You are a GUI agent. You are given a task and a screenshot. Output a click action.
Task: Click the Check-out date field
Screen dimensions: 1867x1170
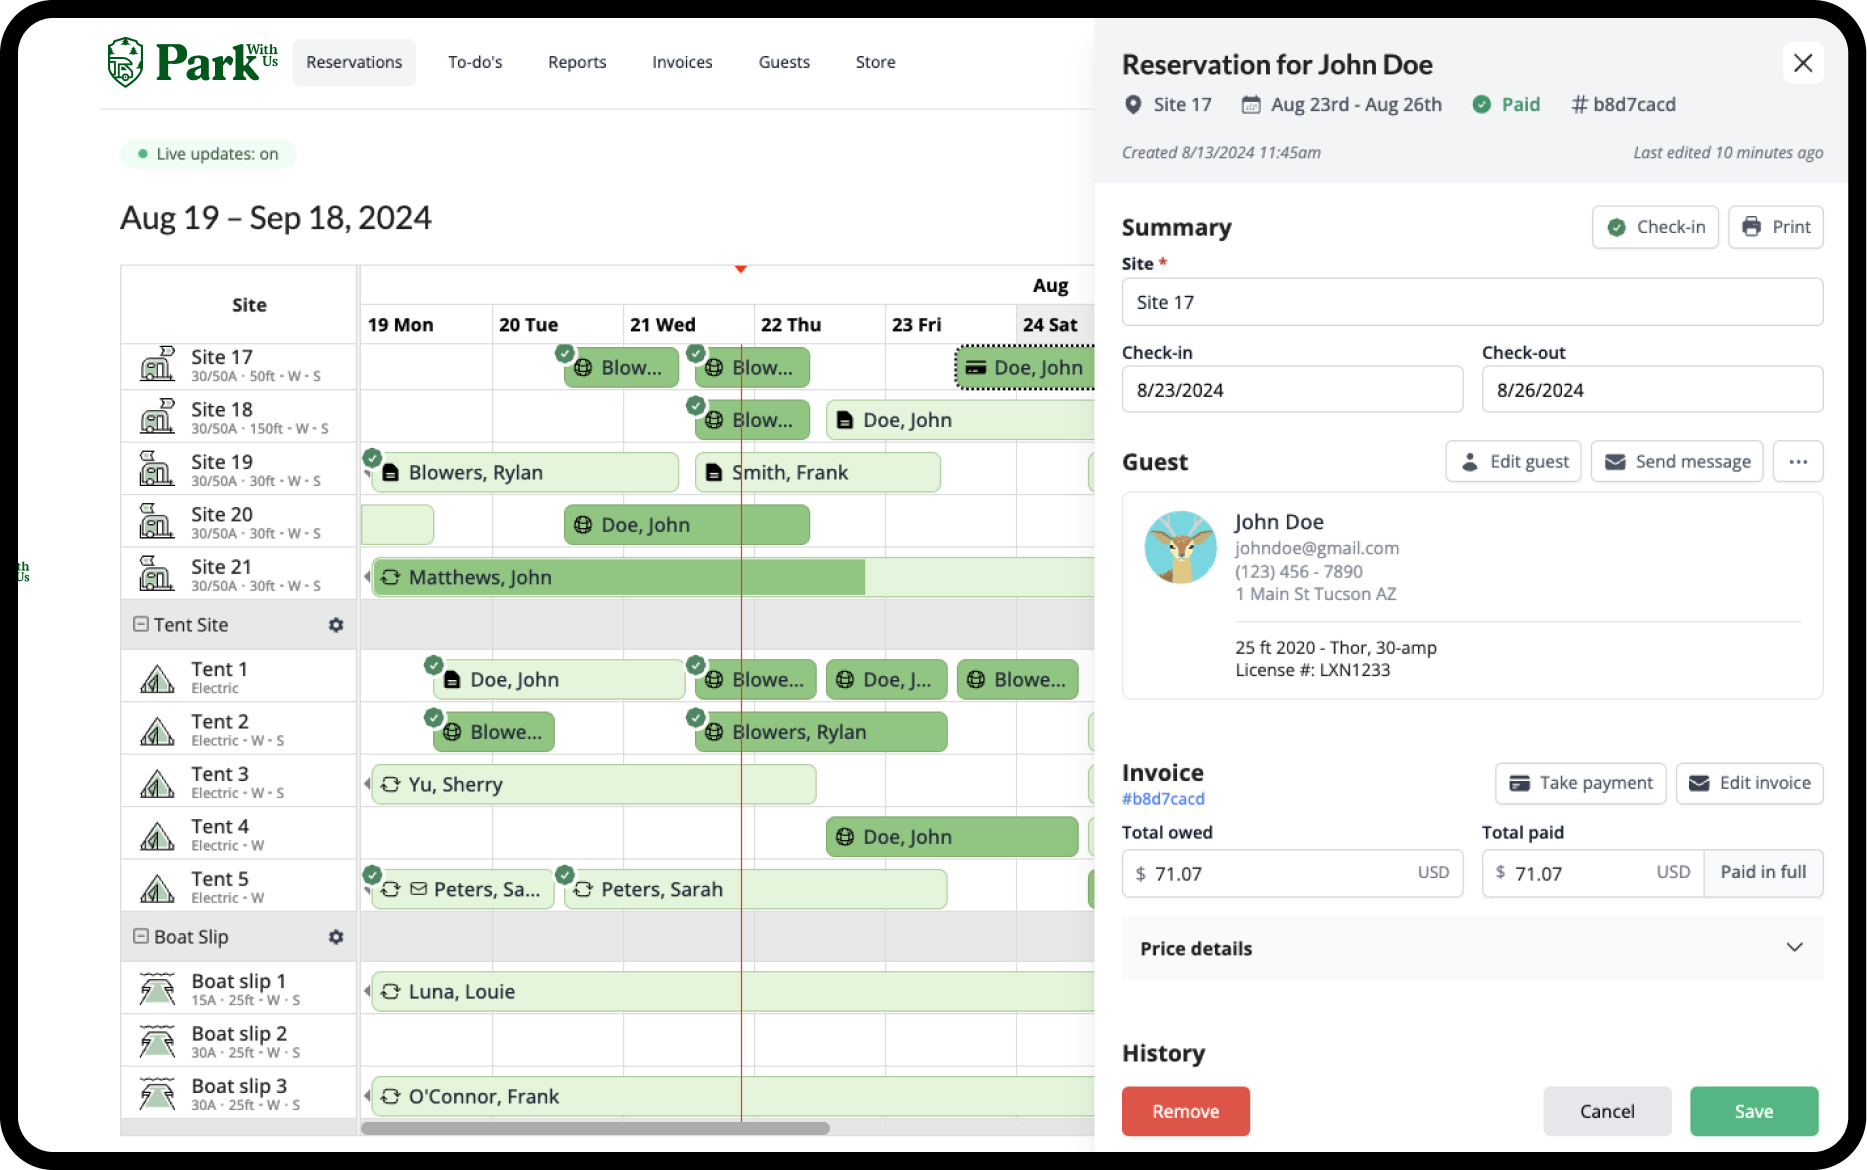[1652, 389]
